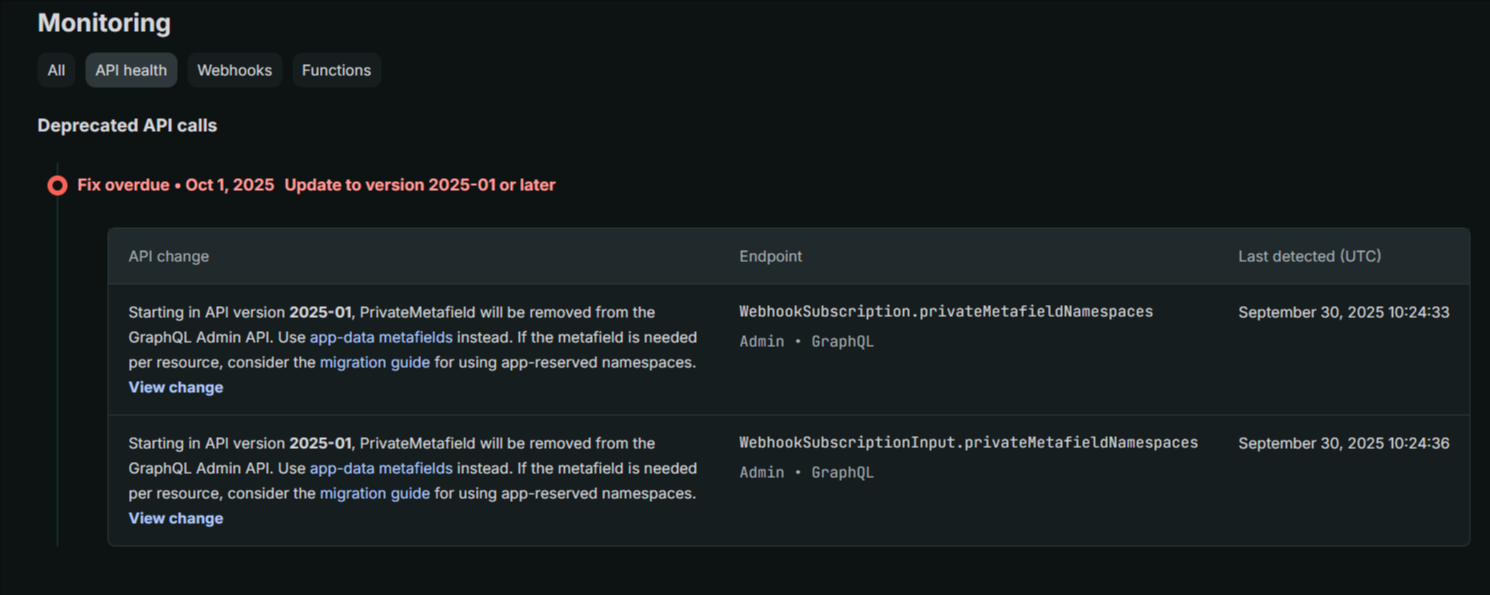Switch to the All monitoring tab
This screenshot has height=595, width=1490.
(x=56, y=70)
